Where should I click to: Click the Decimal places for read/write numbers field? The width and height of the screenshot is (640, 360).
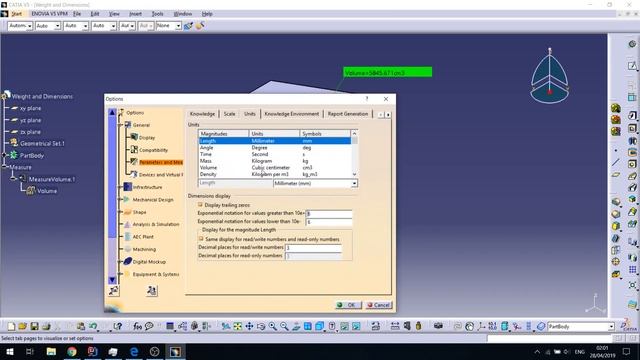(x=313, y=247)
